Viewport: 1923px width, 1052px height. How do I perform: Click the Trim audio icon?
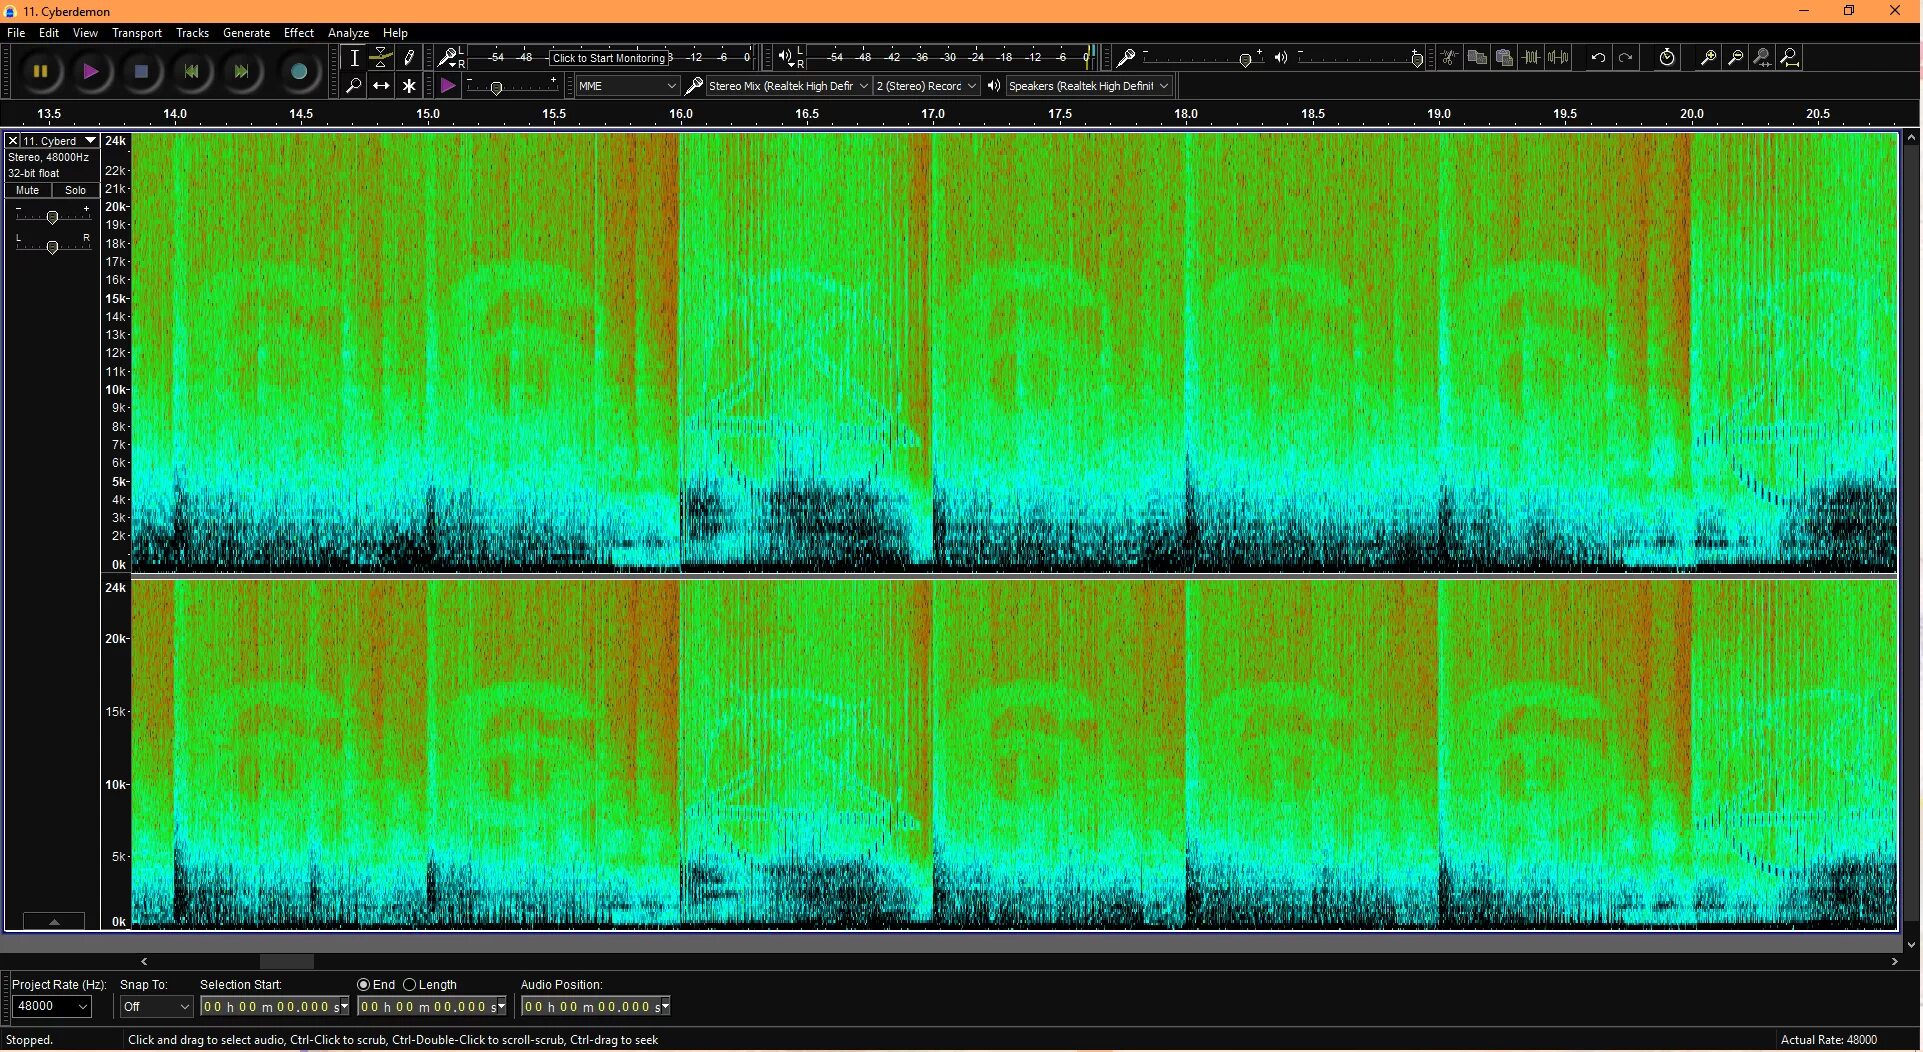point(1531,57)
